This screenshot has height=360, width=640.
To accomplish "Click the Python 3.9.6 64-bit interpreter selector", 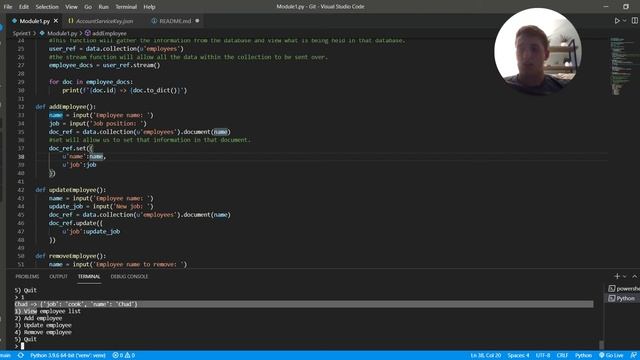I will coord(68,356).
